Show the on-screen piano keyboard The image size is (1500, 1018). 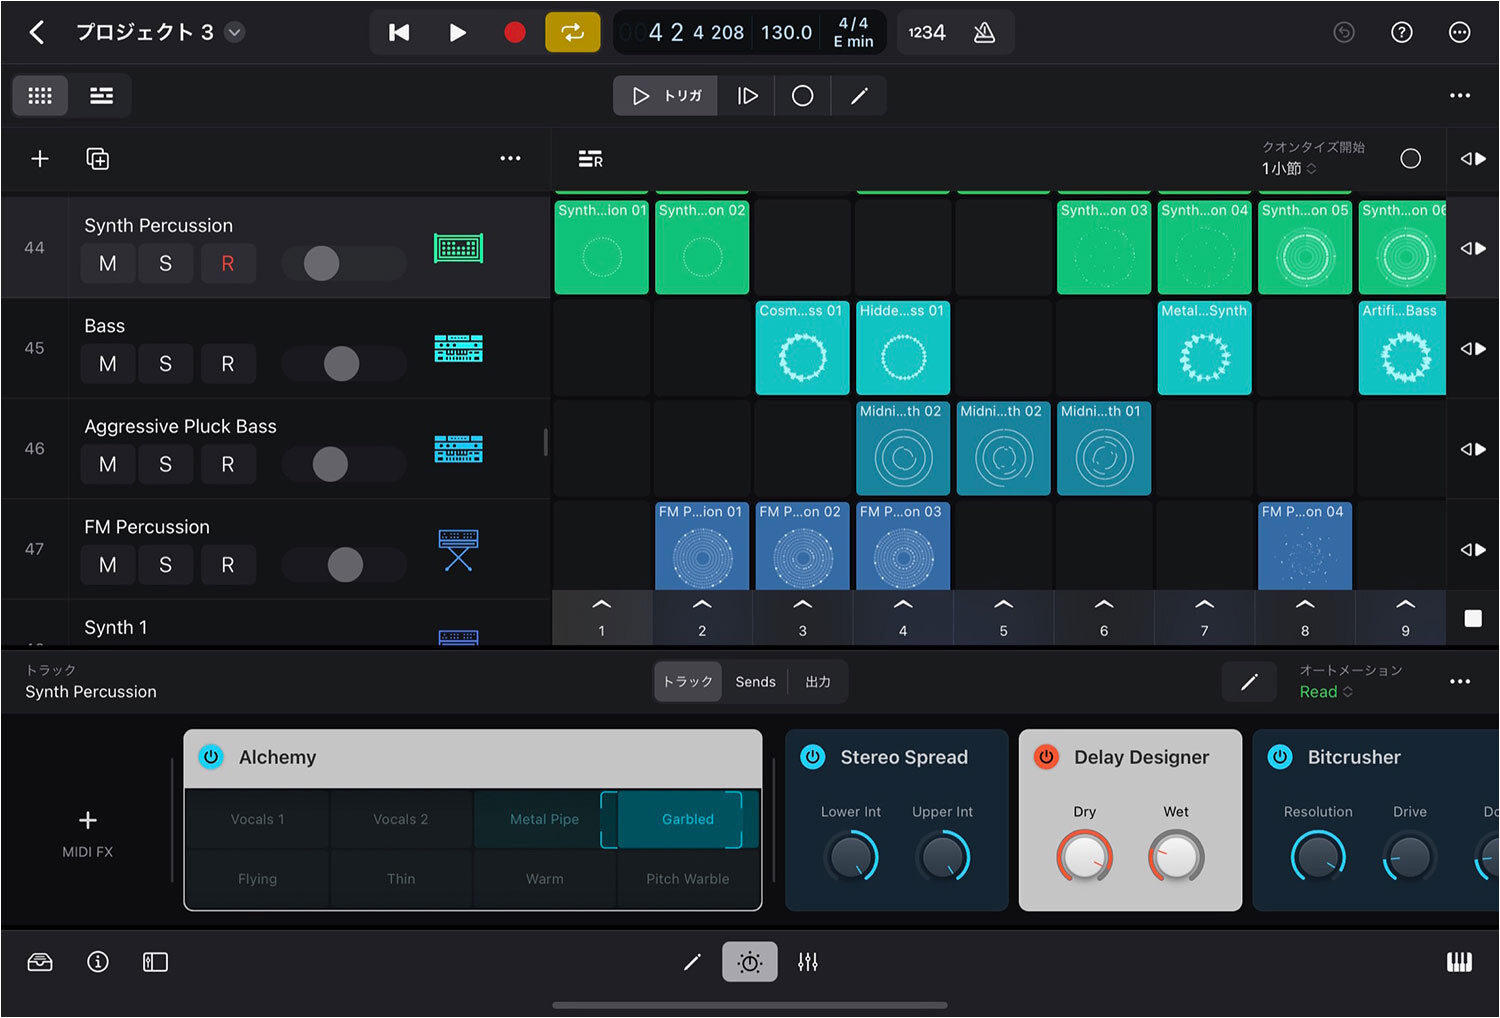pos(1459,962)
